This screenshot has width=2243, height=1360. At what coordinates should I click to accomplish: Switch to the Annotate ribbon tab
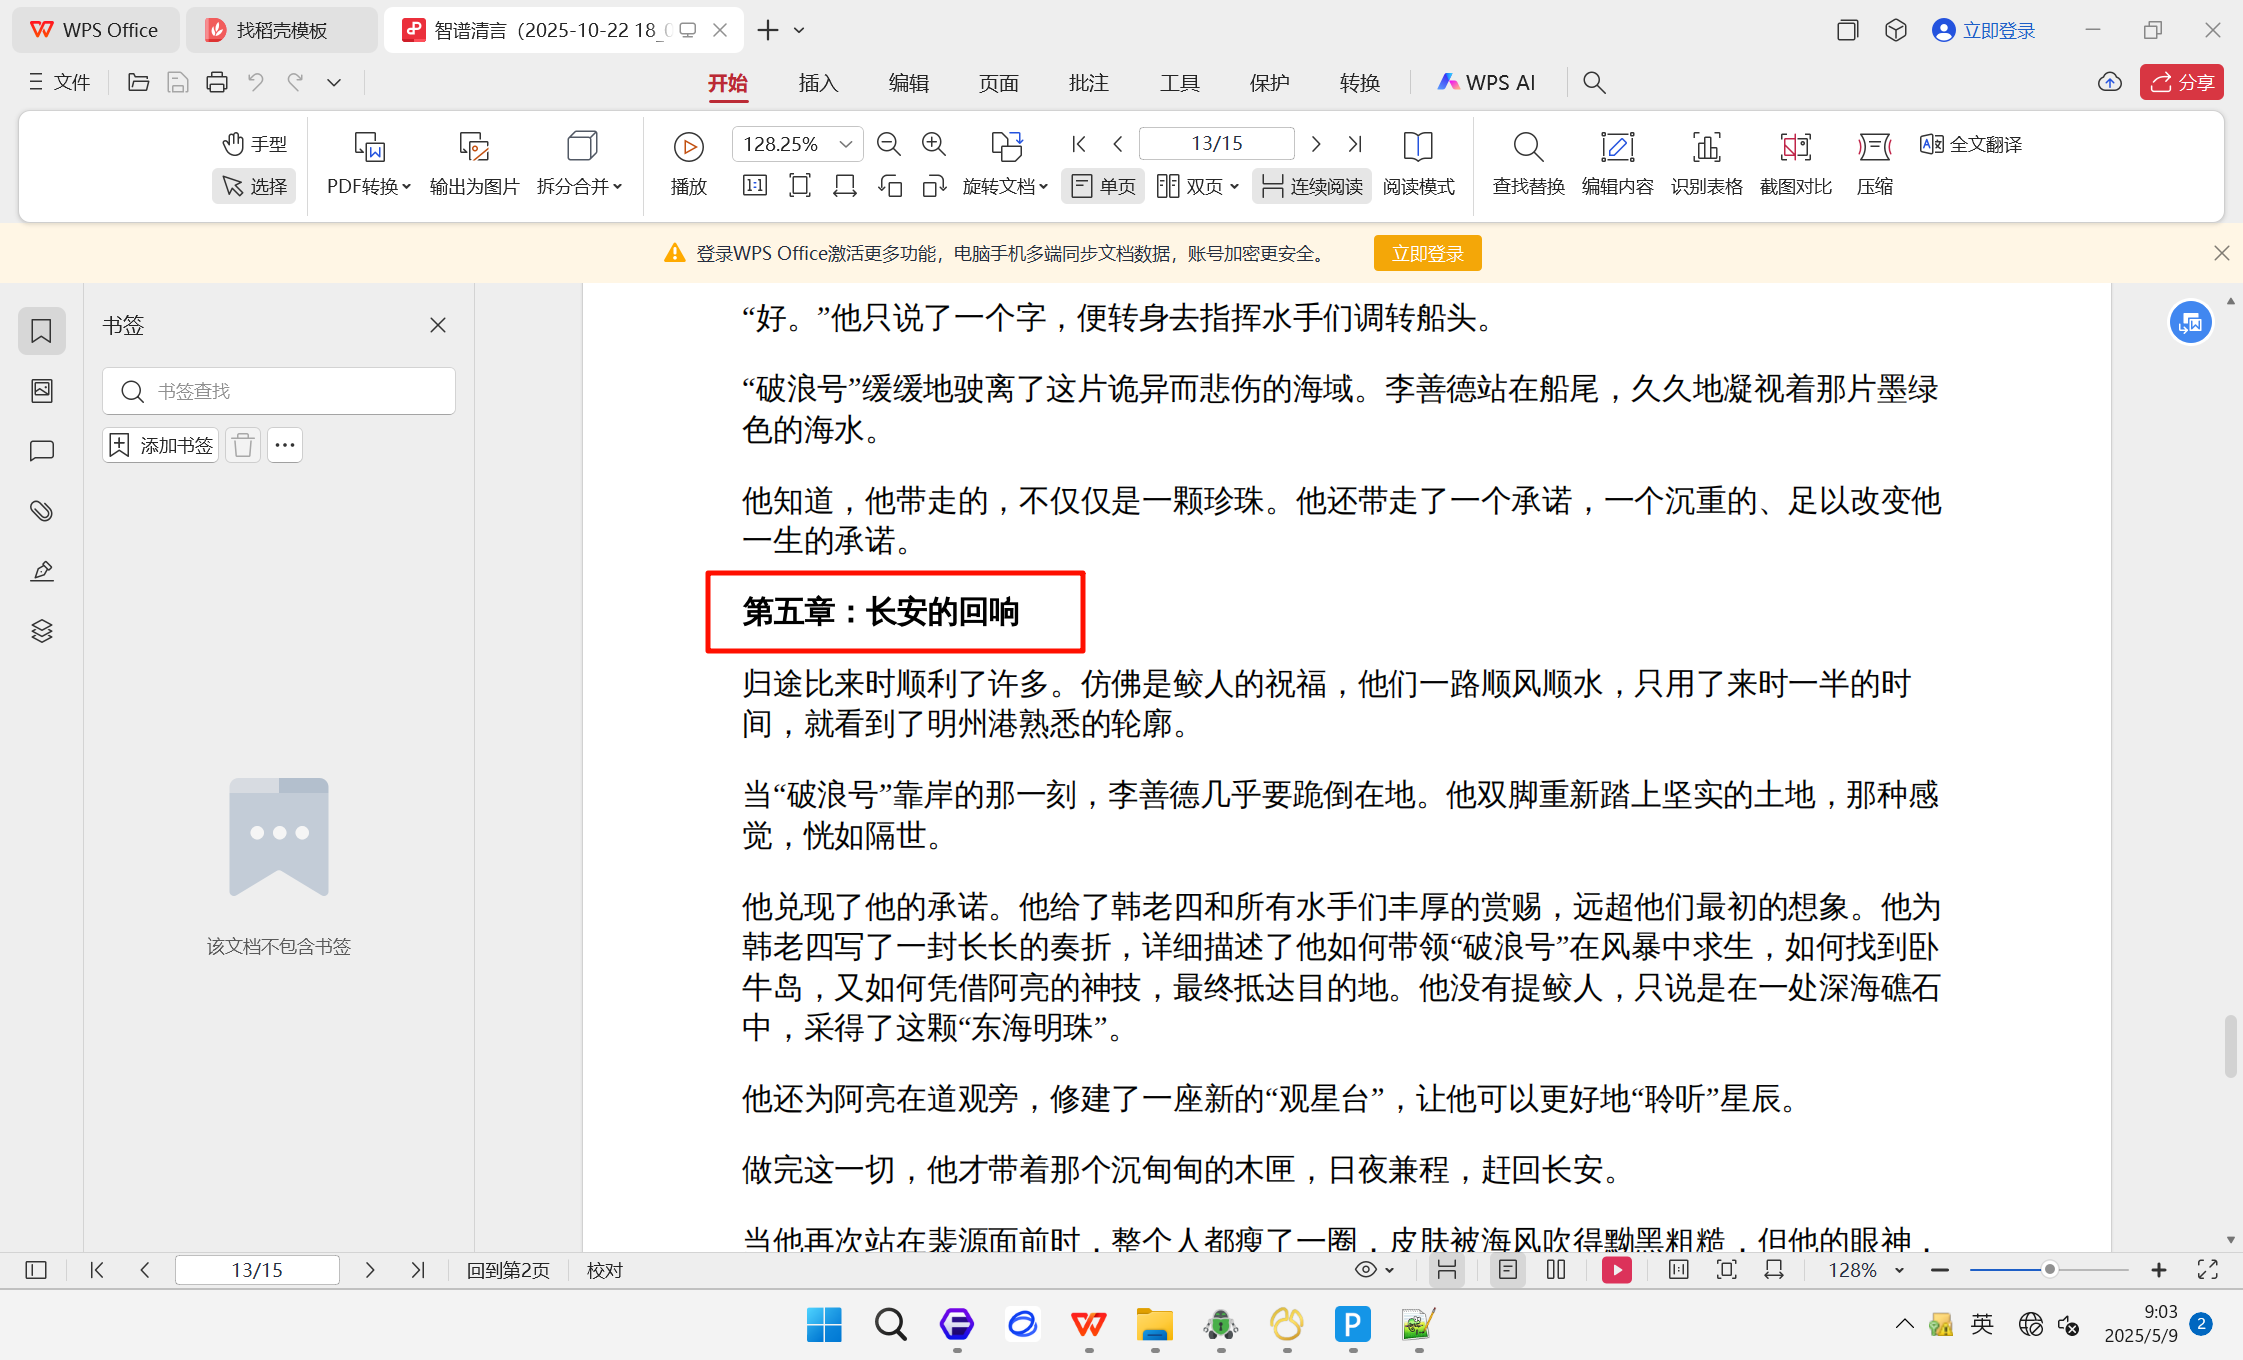point(1088,83)
